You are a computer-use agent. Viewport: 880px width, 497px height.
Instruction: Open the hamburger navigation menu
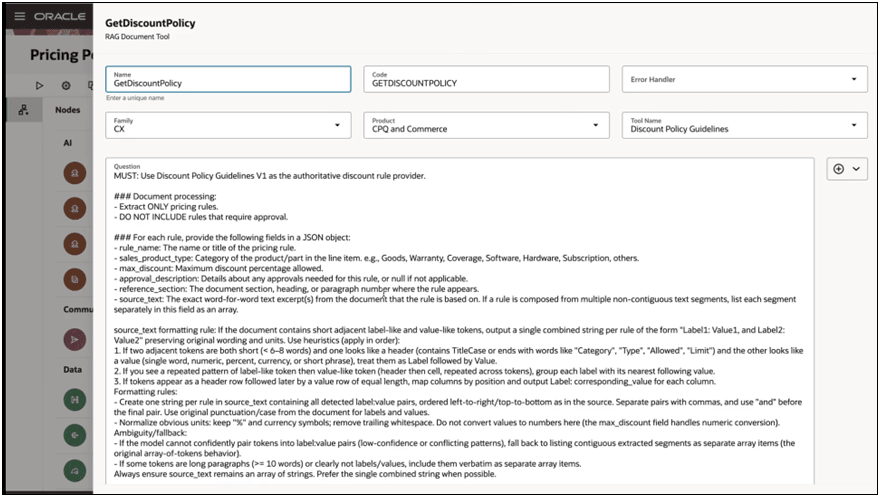pos(20,16)
